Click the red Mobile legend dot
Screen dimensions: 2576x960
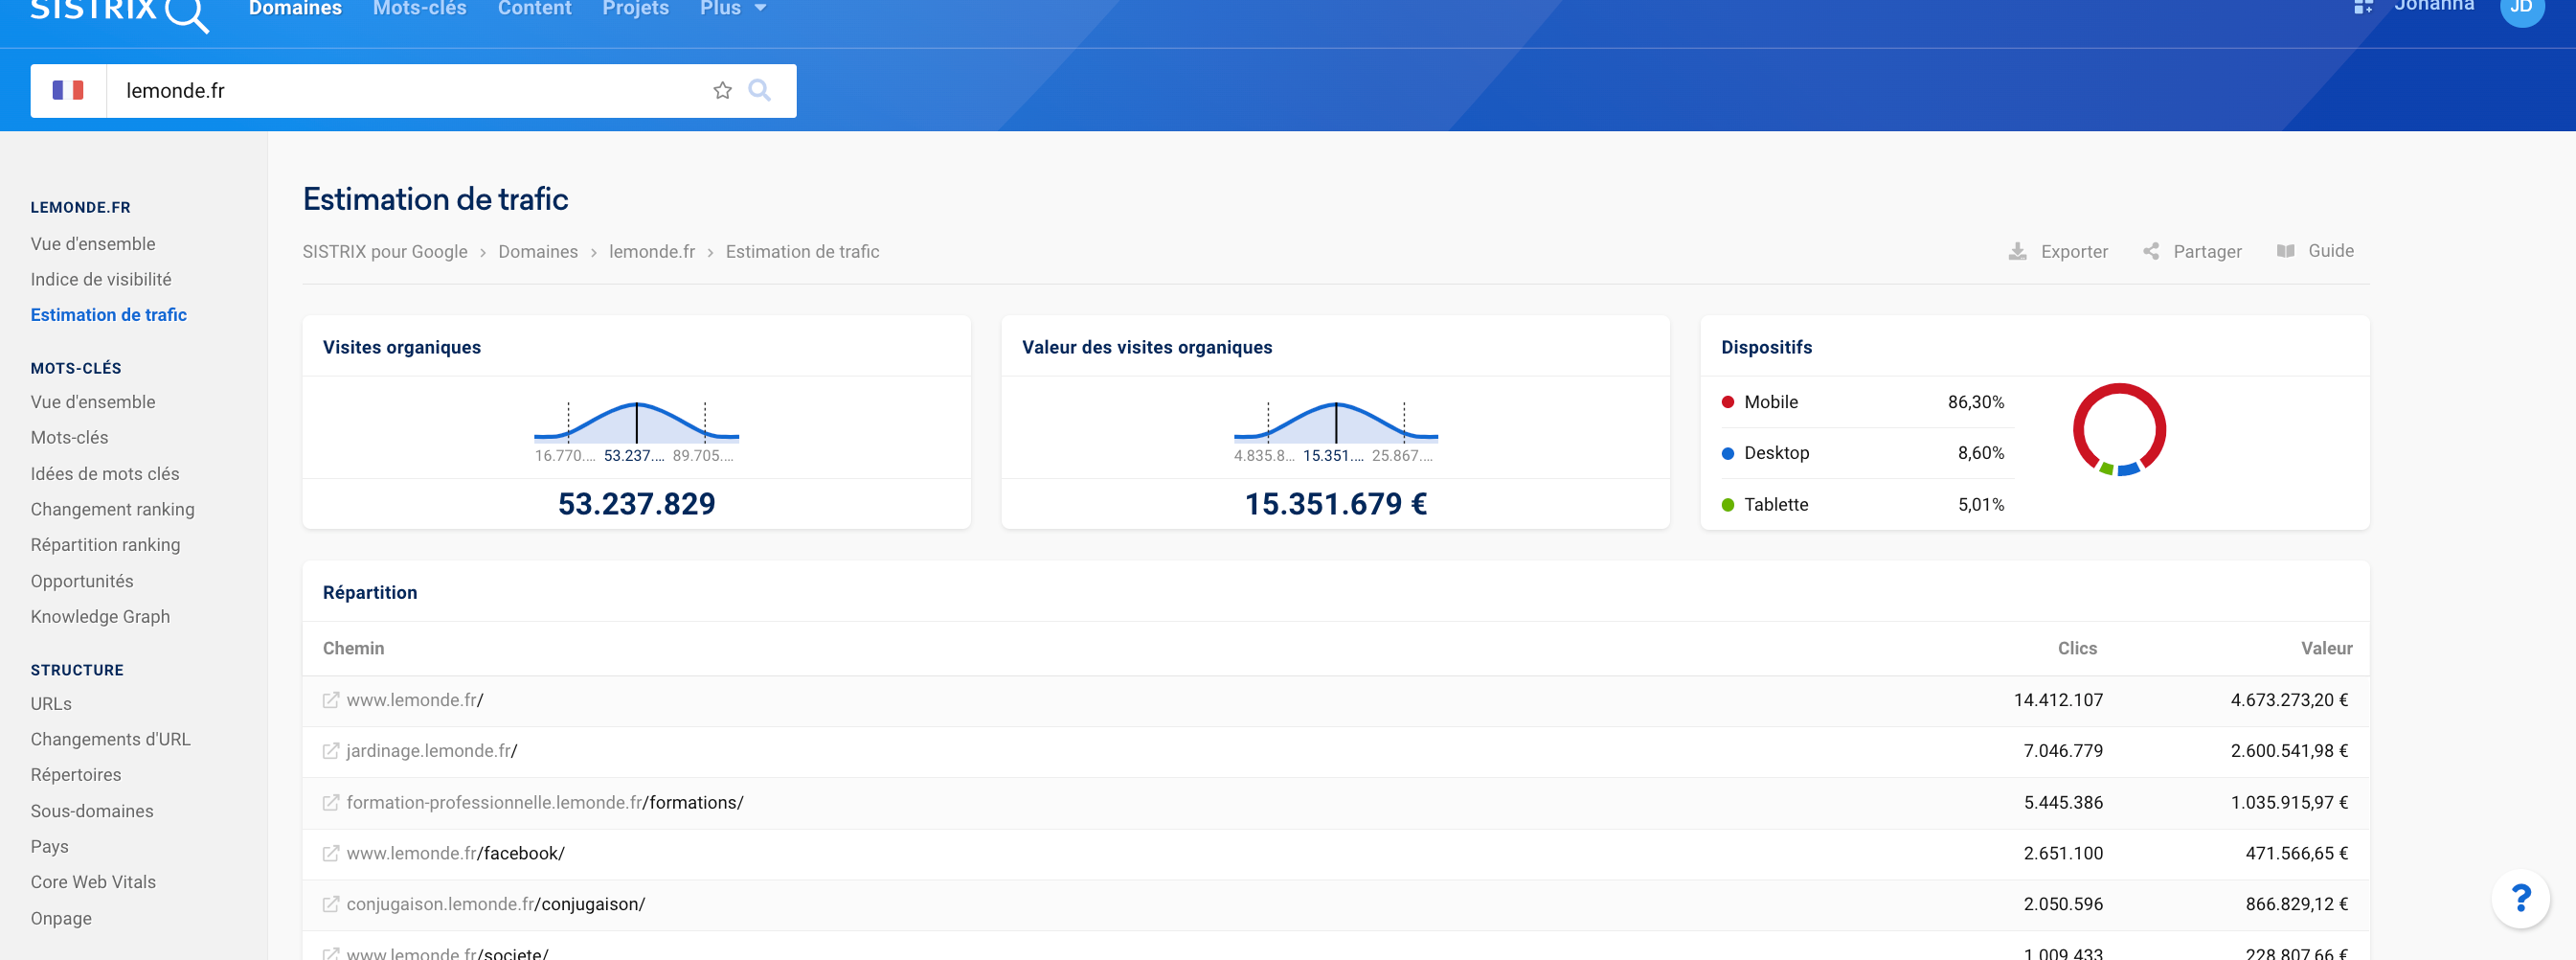[1727, 402]
